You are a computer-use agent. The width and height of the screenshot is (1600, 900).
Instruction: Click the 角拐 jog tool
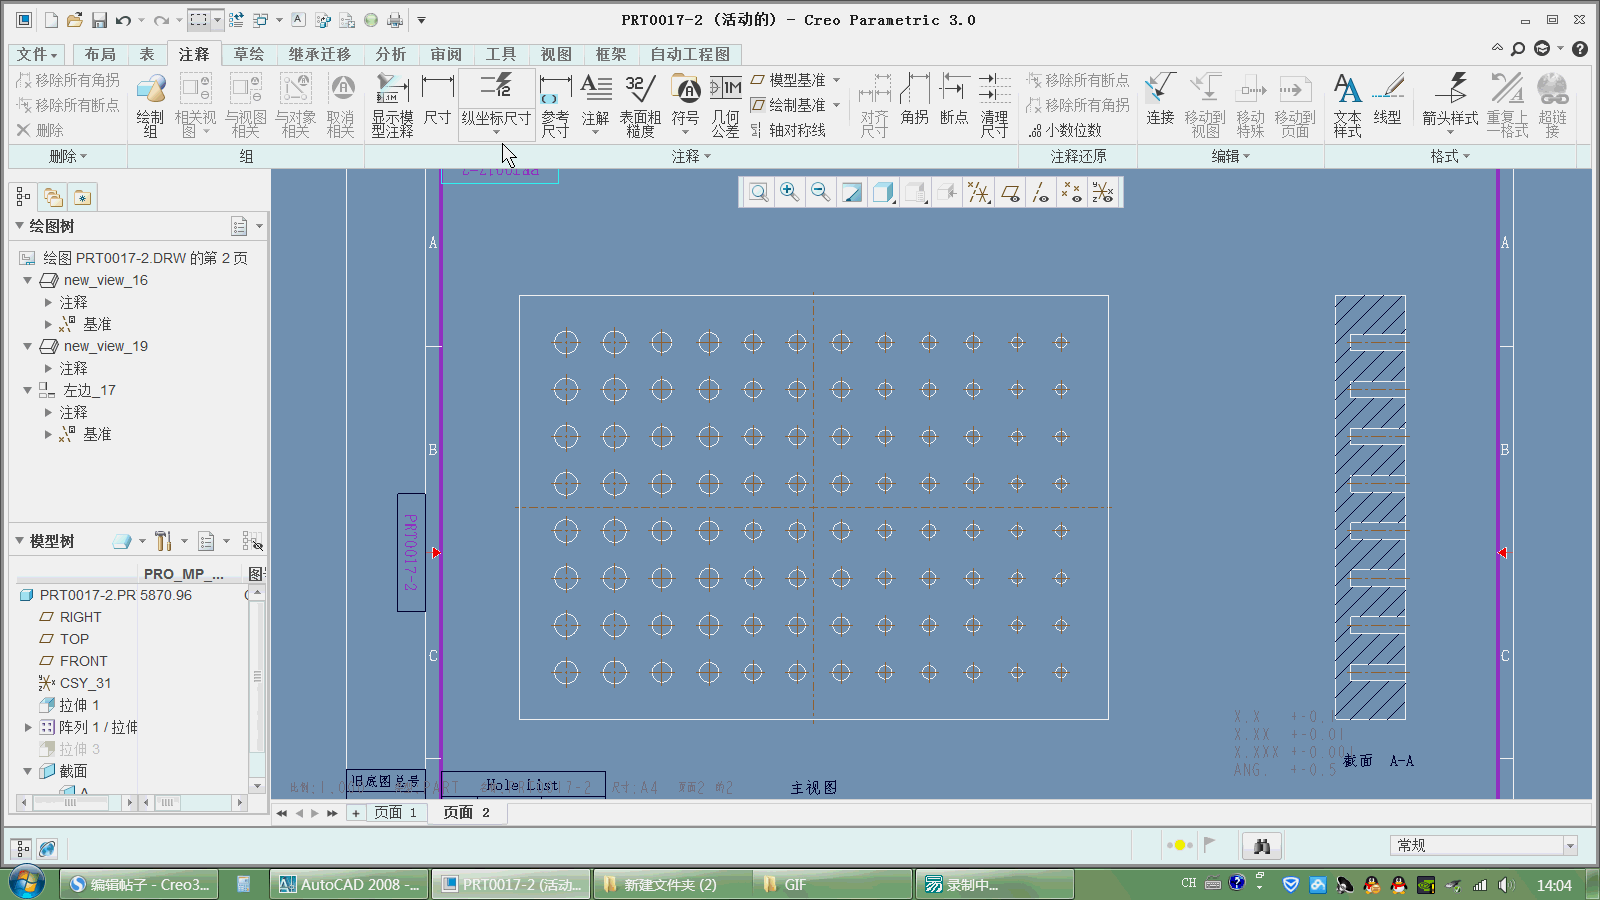pos(915,100)
